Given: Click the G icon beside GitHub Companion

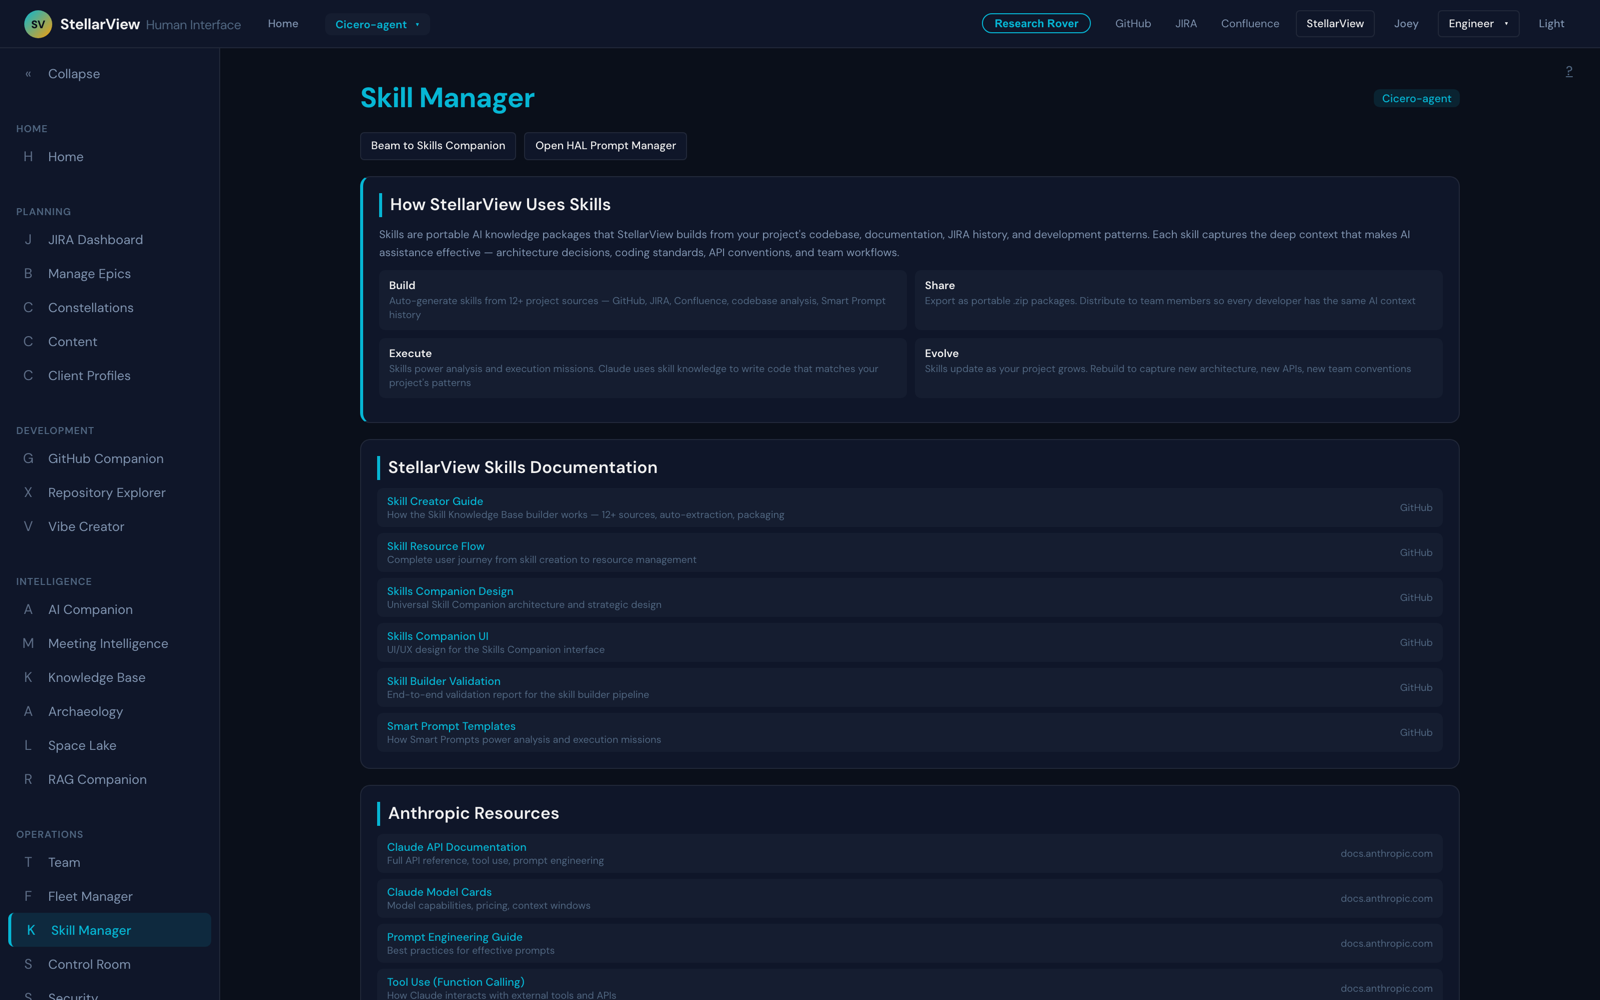Looking at the screenshot, I should (x=28, y=459).
